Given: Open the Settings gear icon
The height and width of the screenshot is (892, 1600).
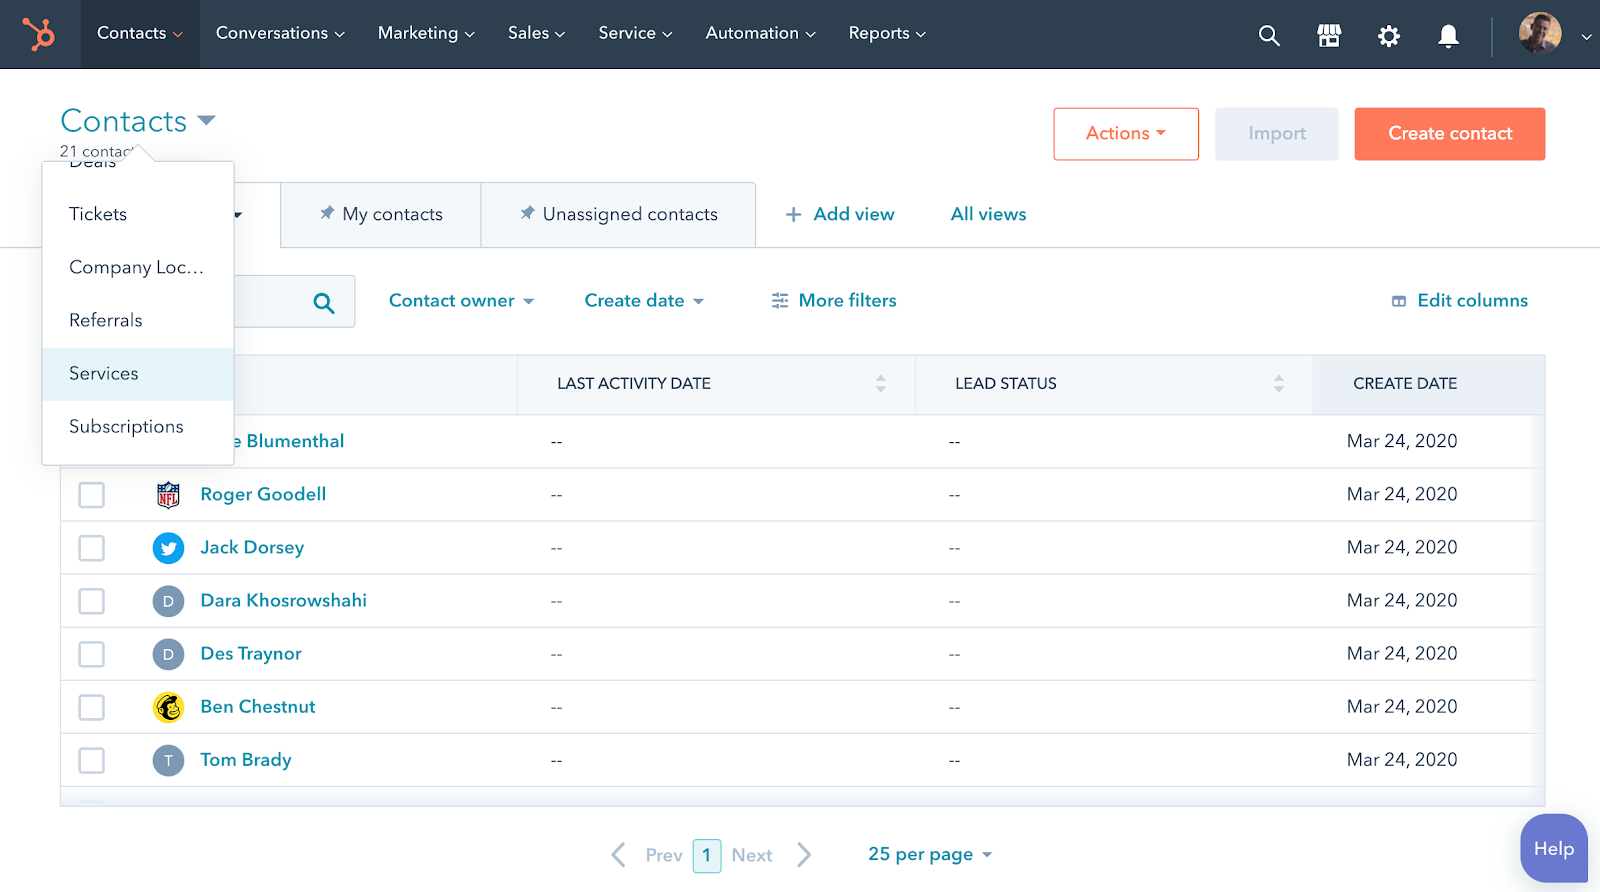Looking at the screenshot, I should (1389, 36).
